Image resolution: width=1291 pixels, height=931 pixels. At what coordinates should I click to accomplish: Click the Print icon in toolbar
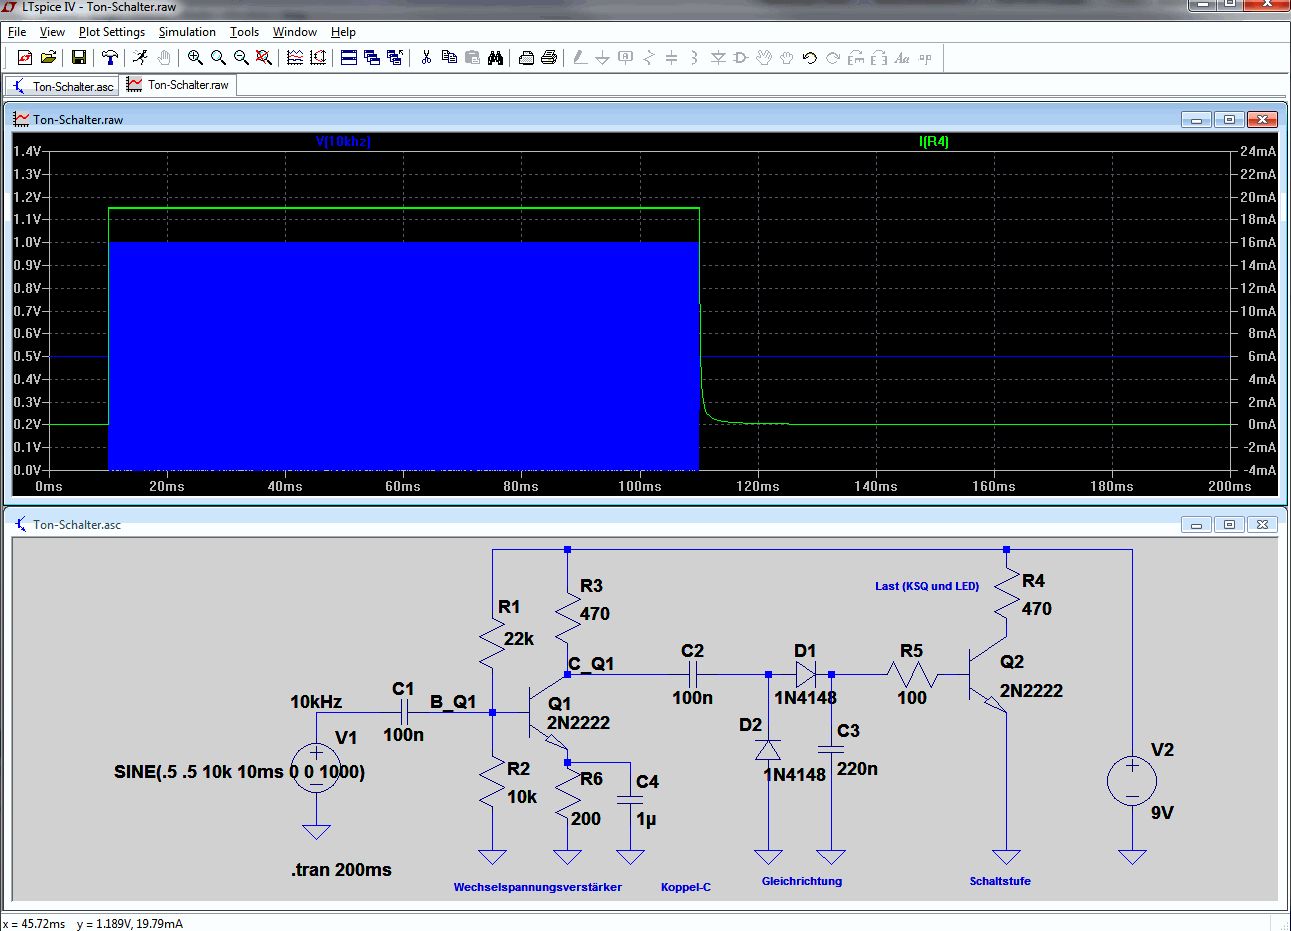point(549,58)
